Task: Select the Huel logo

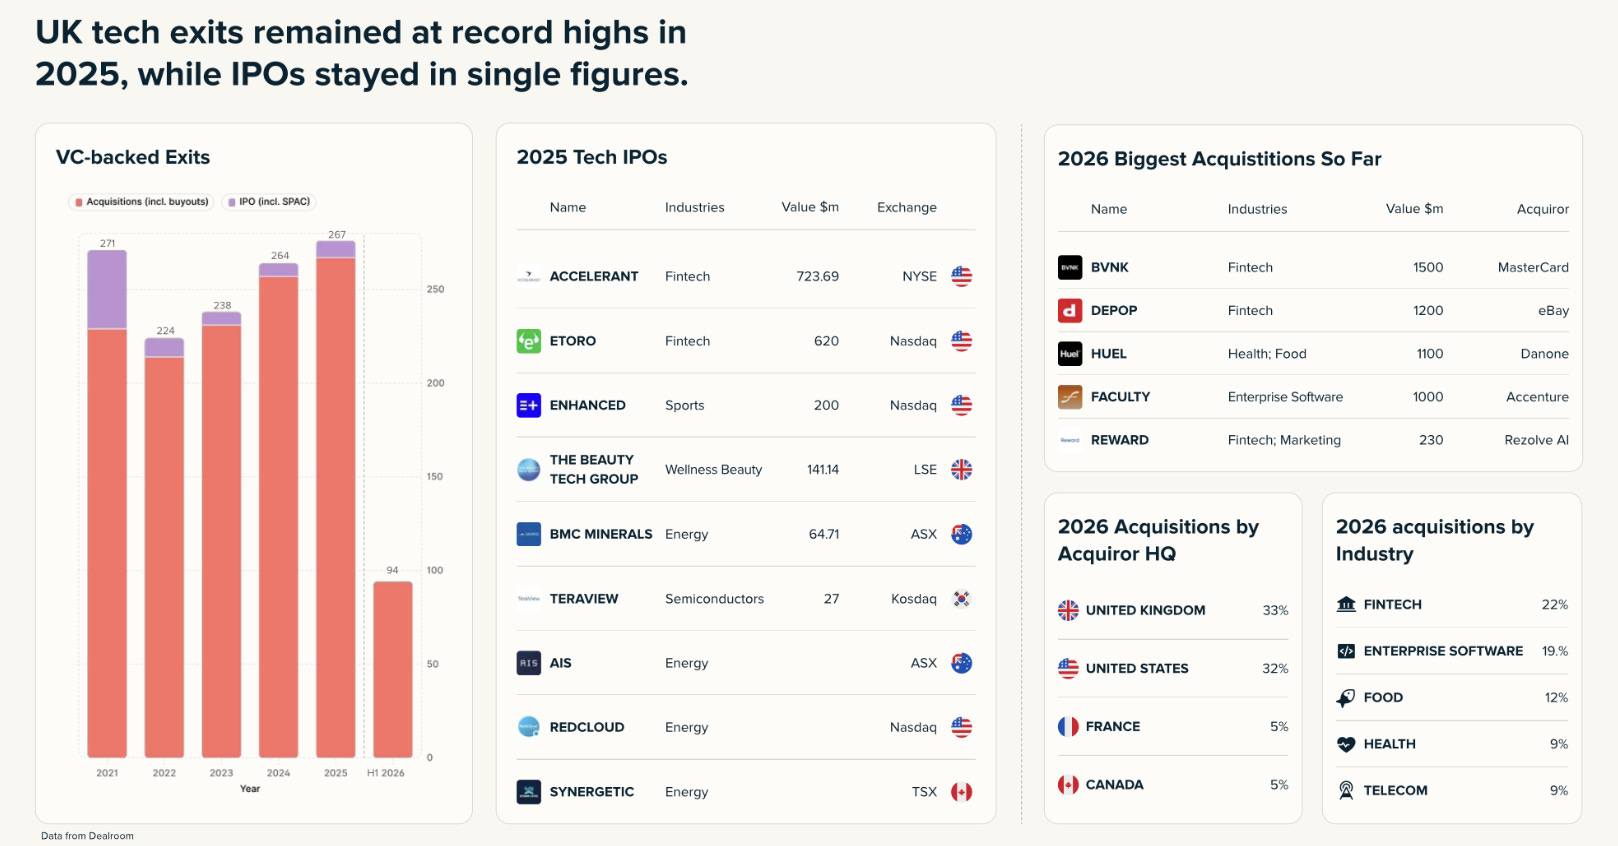Action: click(x=1070, y=353)
